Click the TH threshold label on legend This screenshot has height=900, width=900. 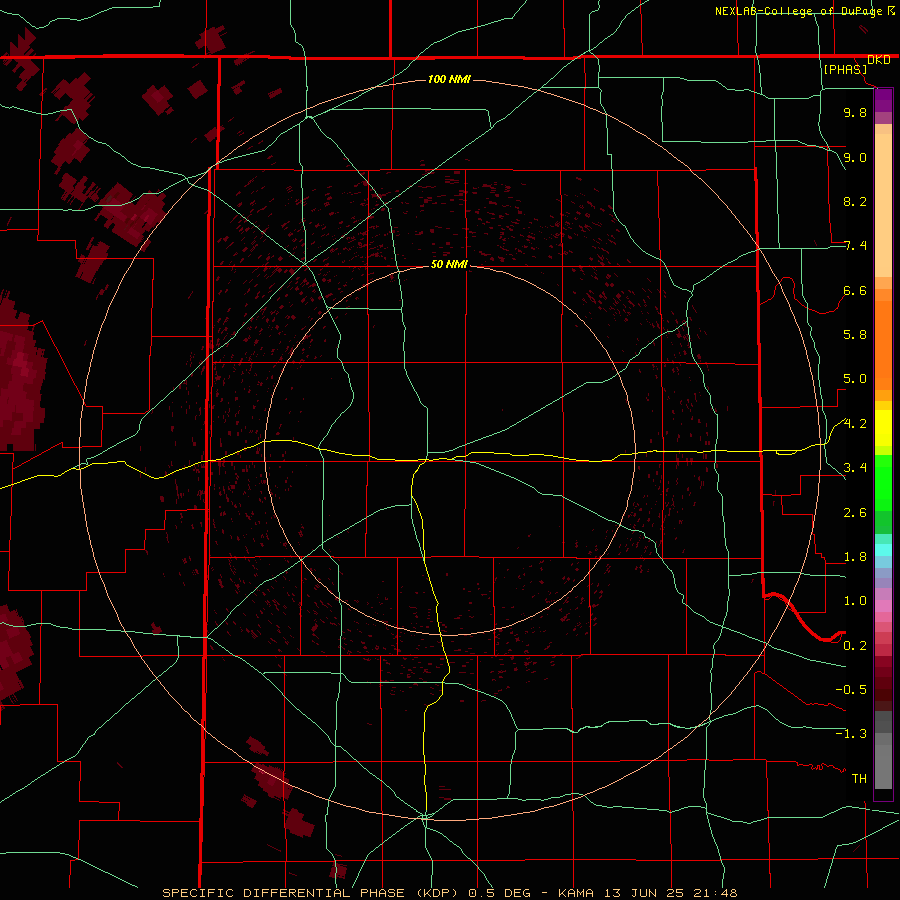click(859, 778)
